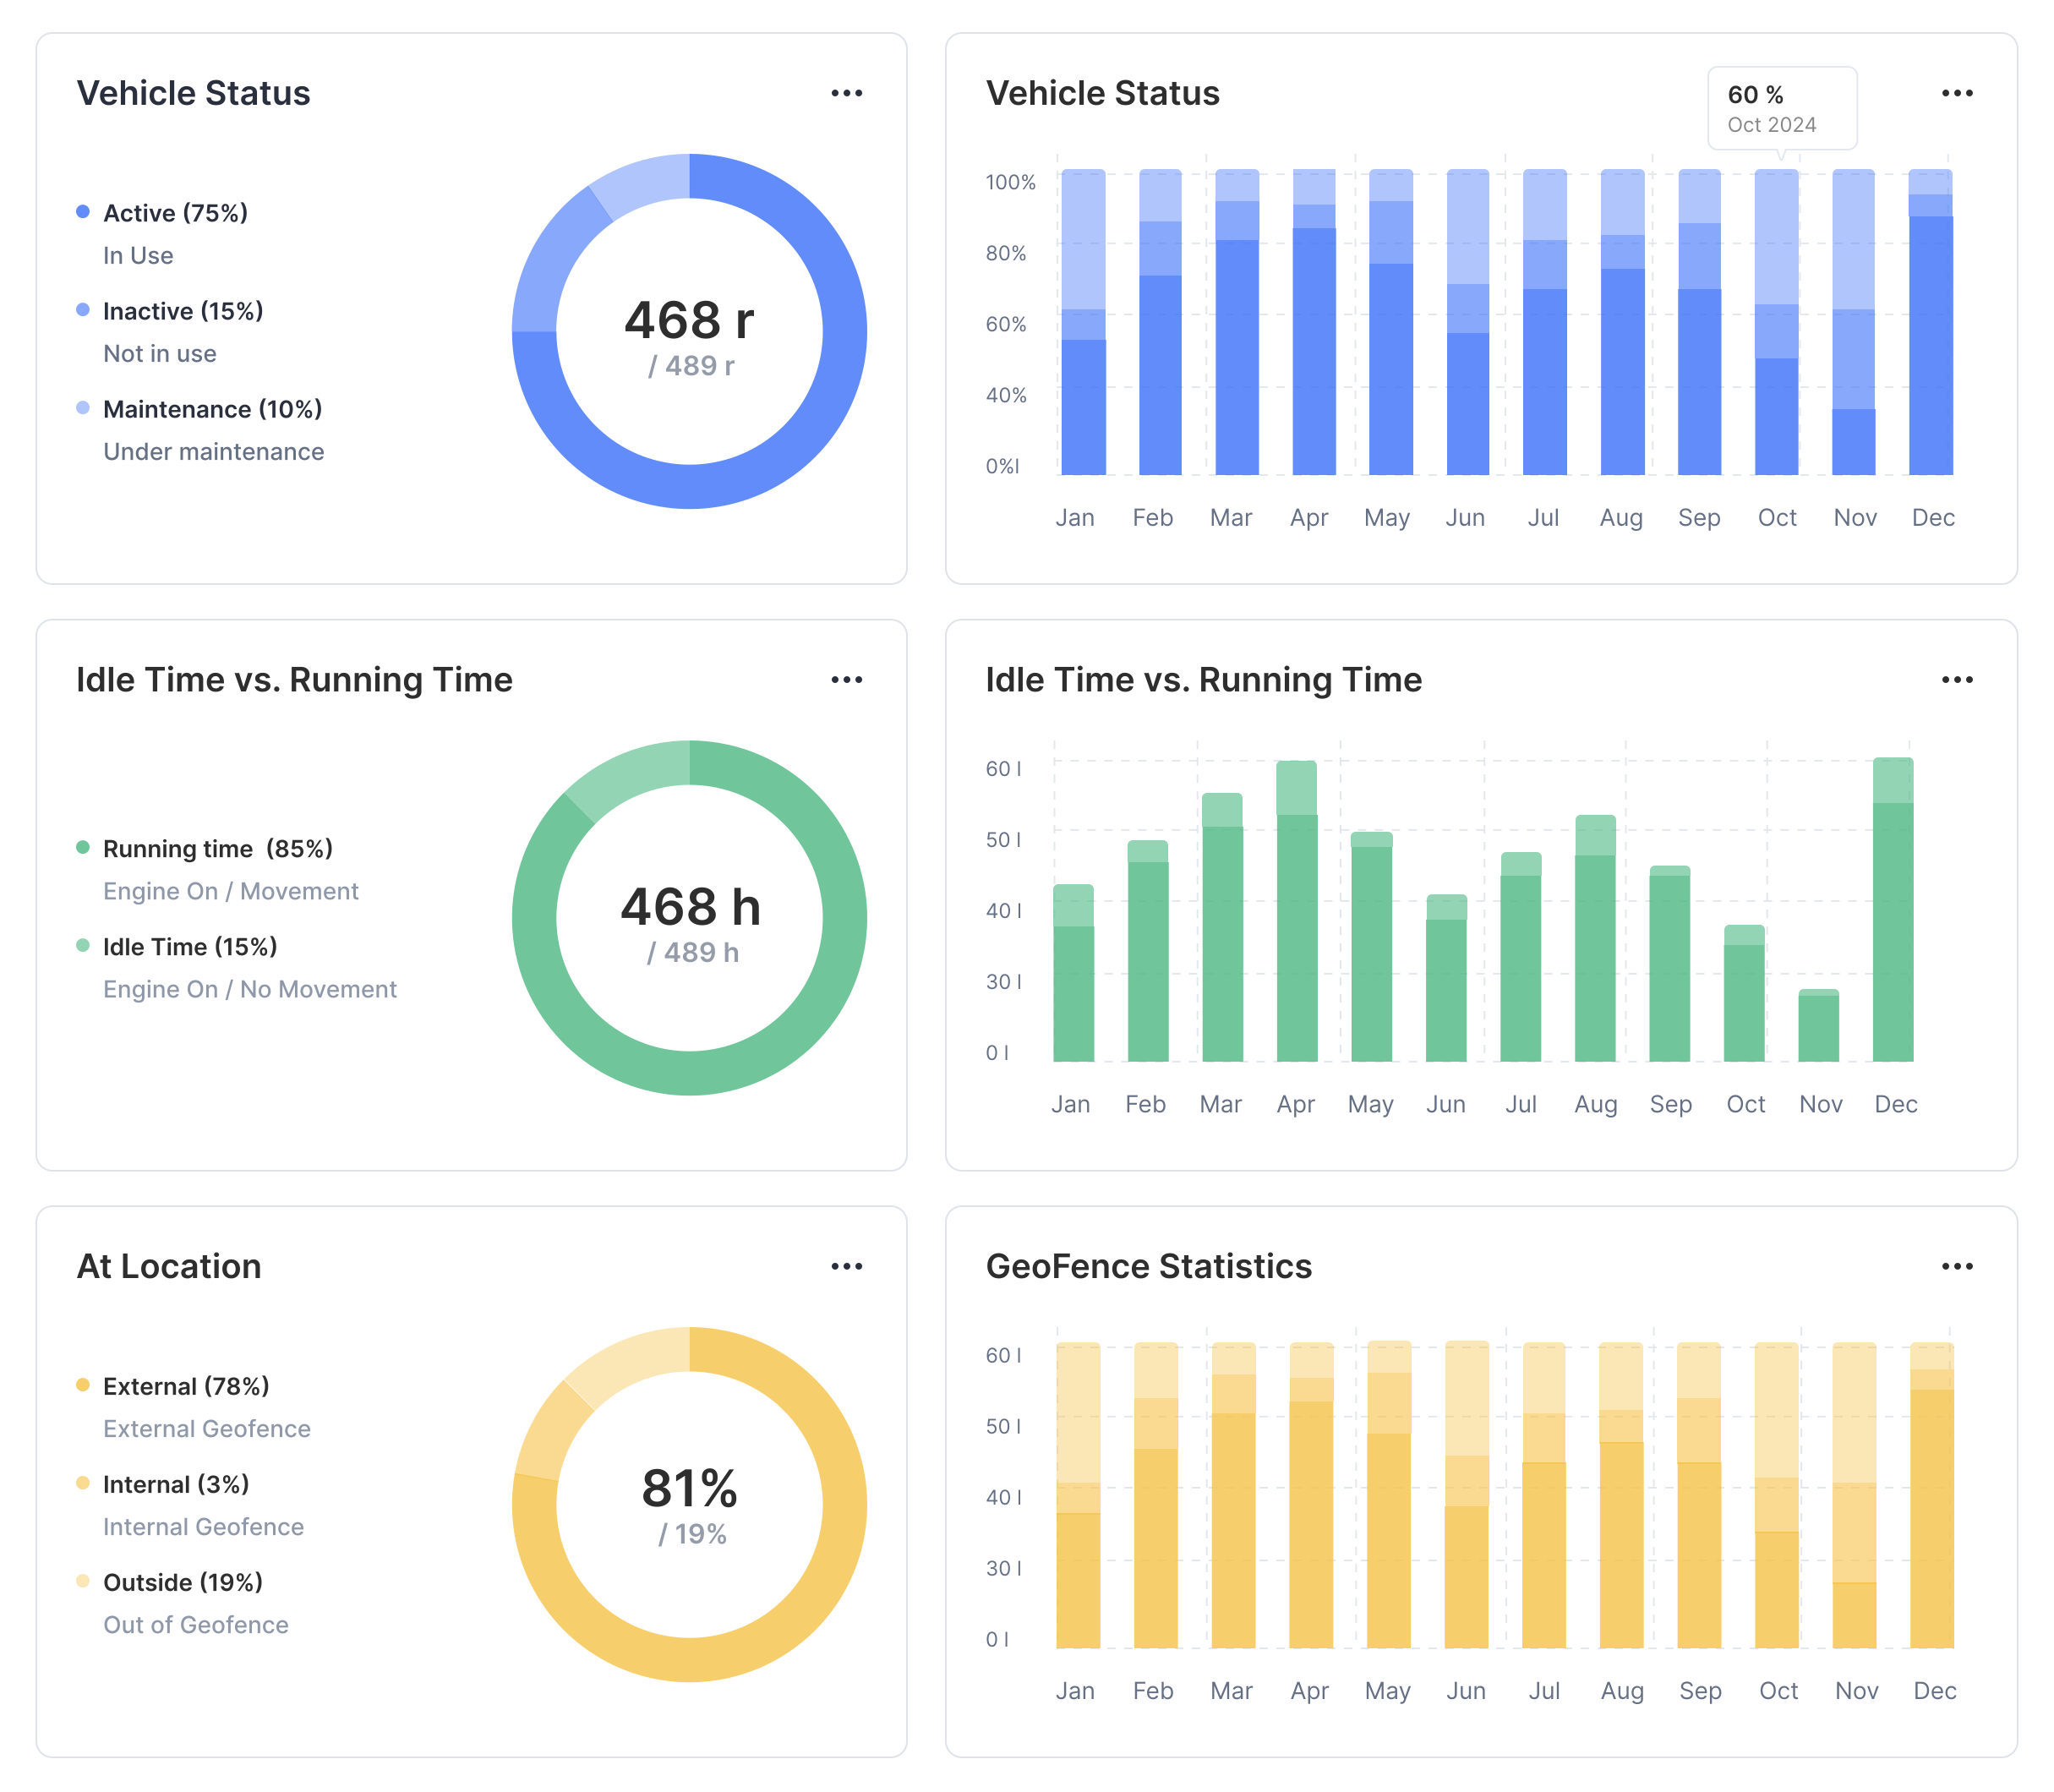
Task: Click the Mar label under Idle Time chart
Action: [1220, 1104]
